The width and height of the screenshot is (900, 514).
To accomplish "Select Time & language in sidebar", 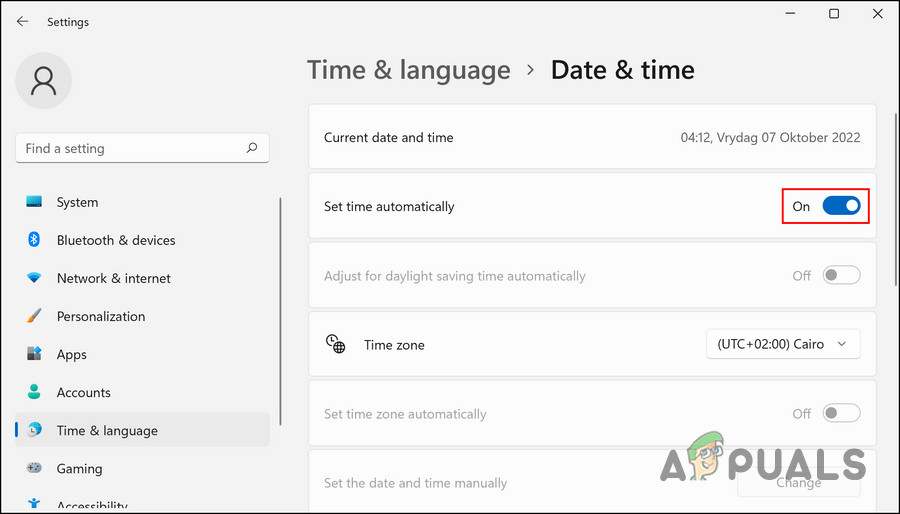I will (107, 430).
